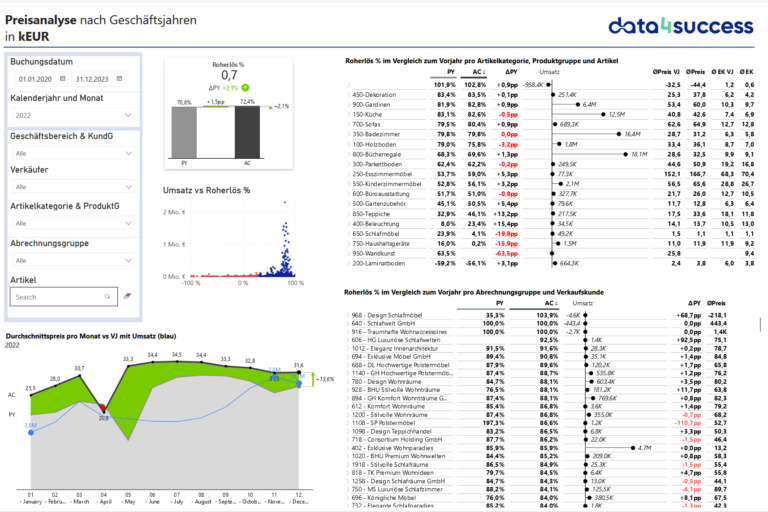Open calendar picker for end date 31.12.2023

coord(120,78)
